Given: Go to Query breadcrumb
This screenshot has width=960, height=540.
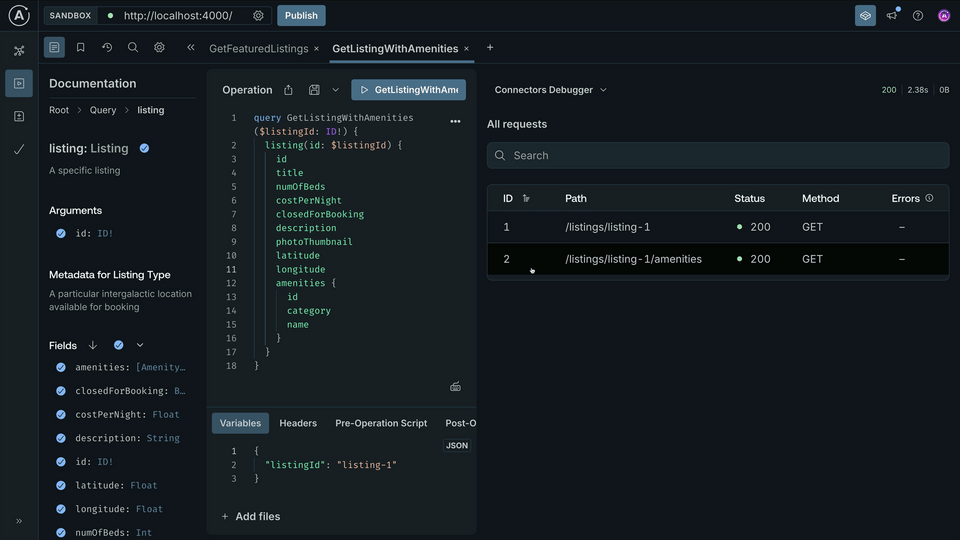Looking at the screenshot, I should 103,110.
